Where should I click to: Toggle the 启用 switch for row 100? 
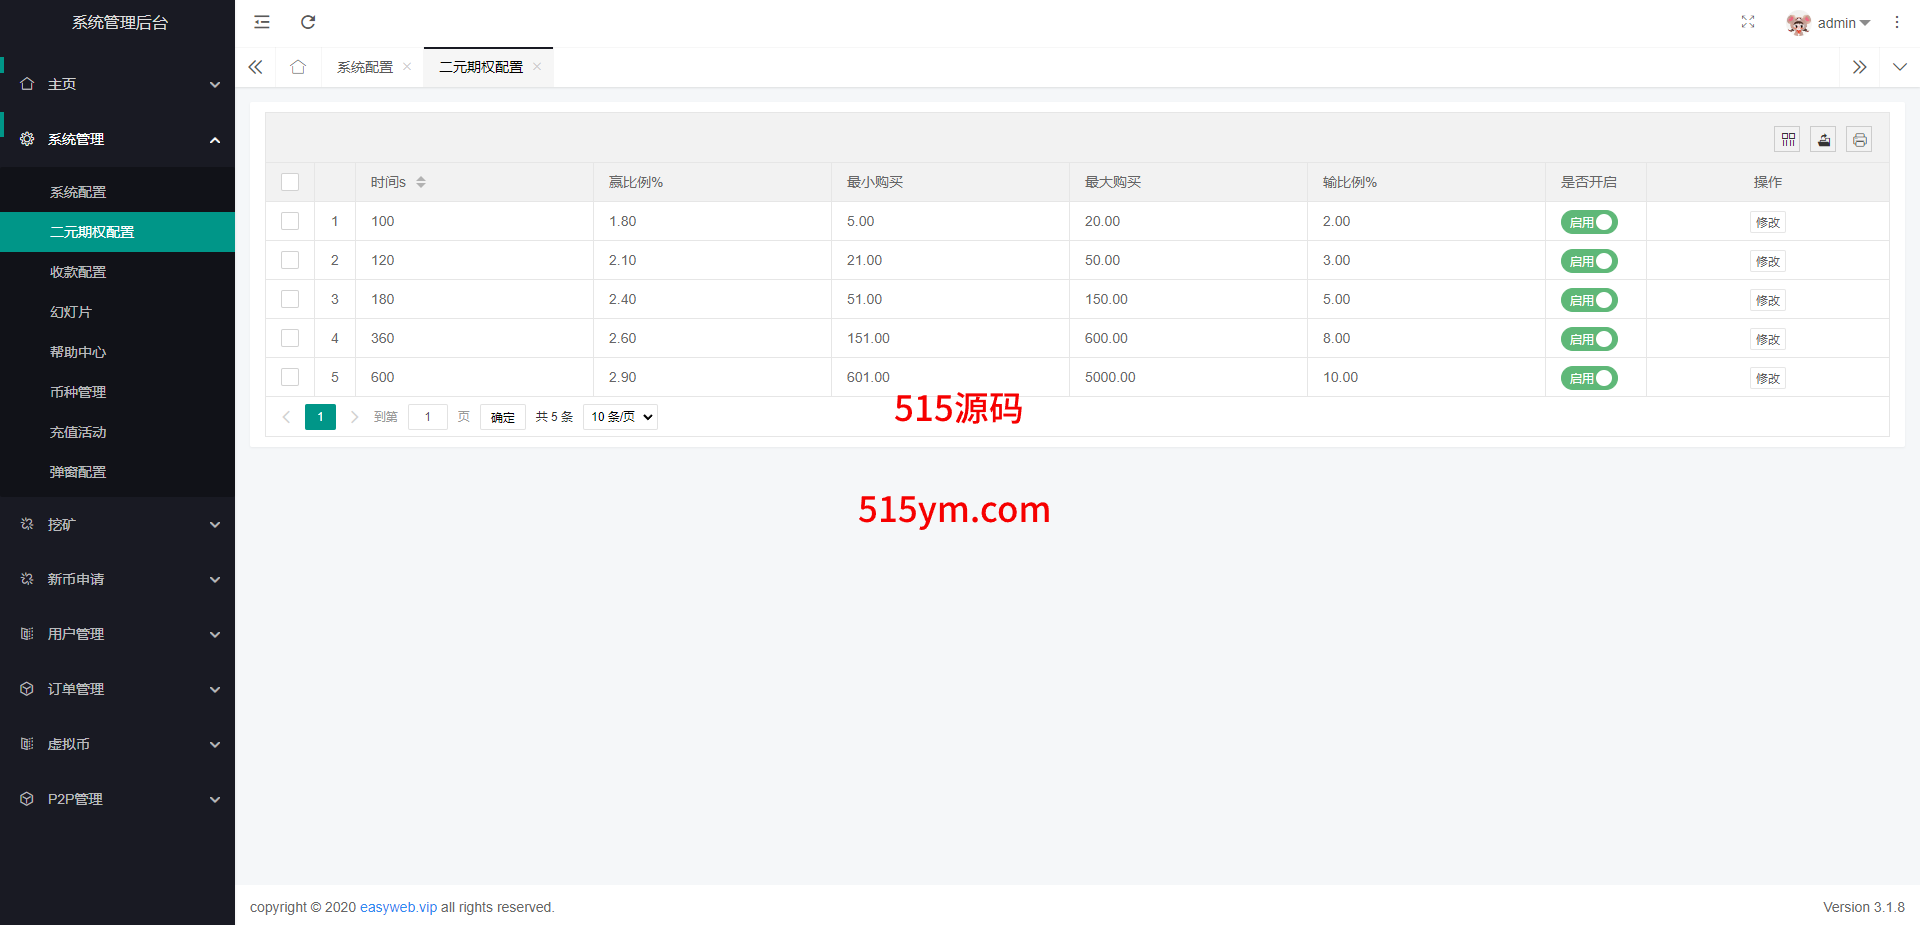(x=1589, y=222)
